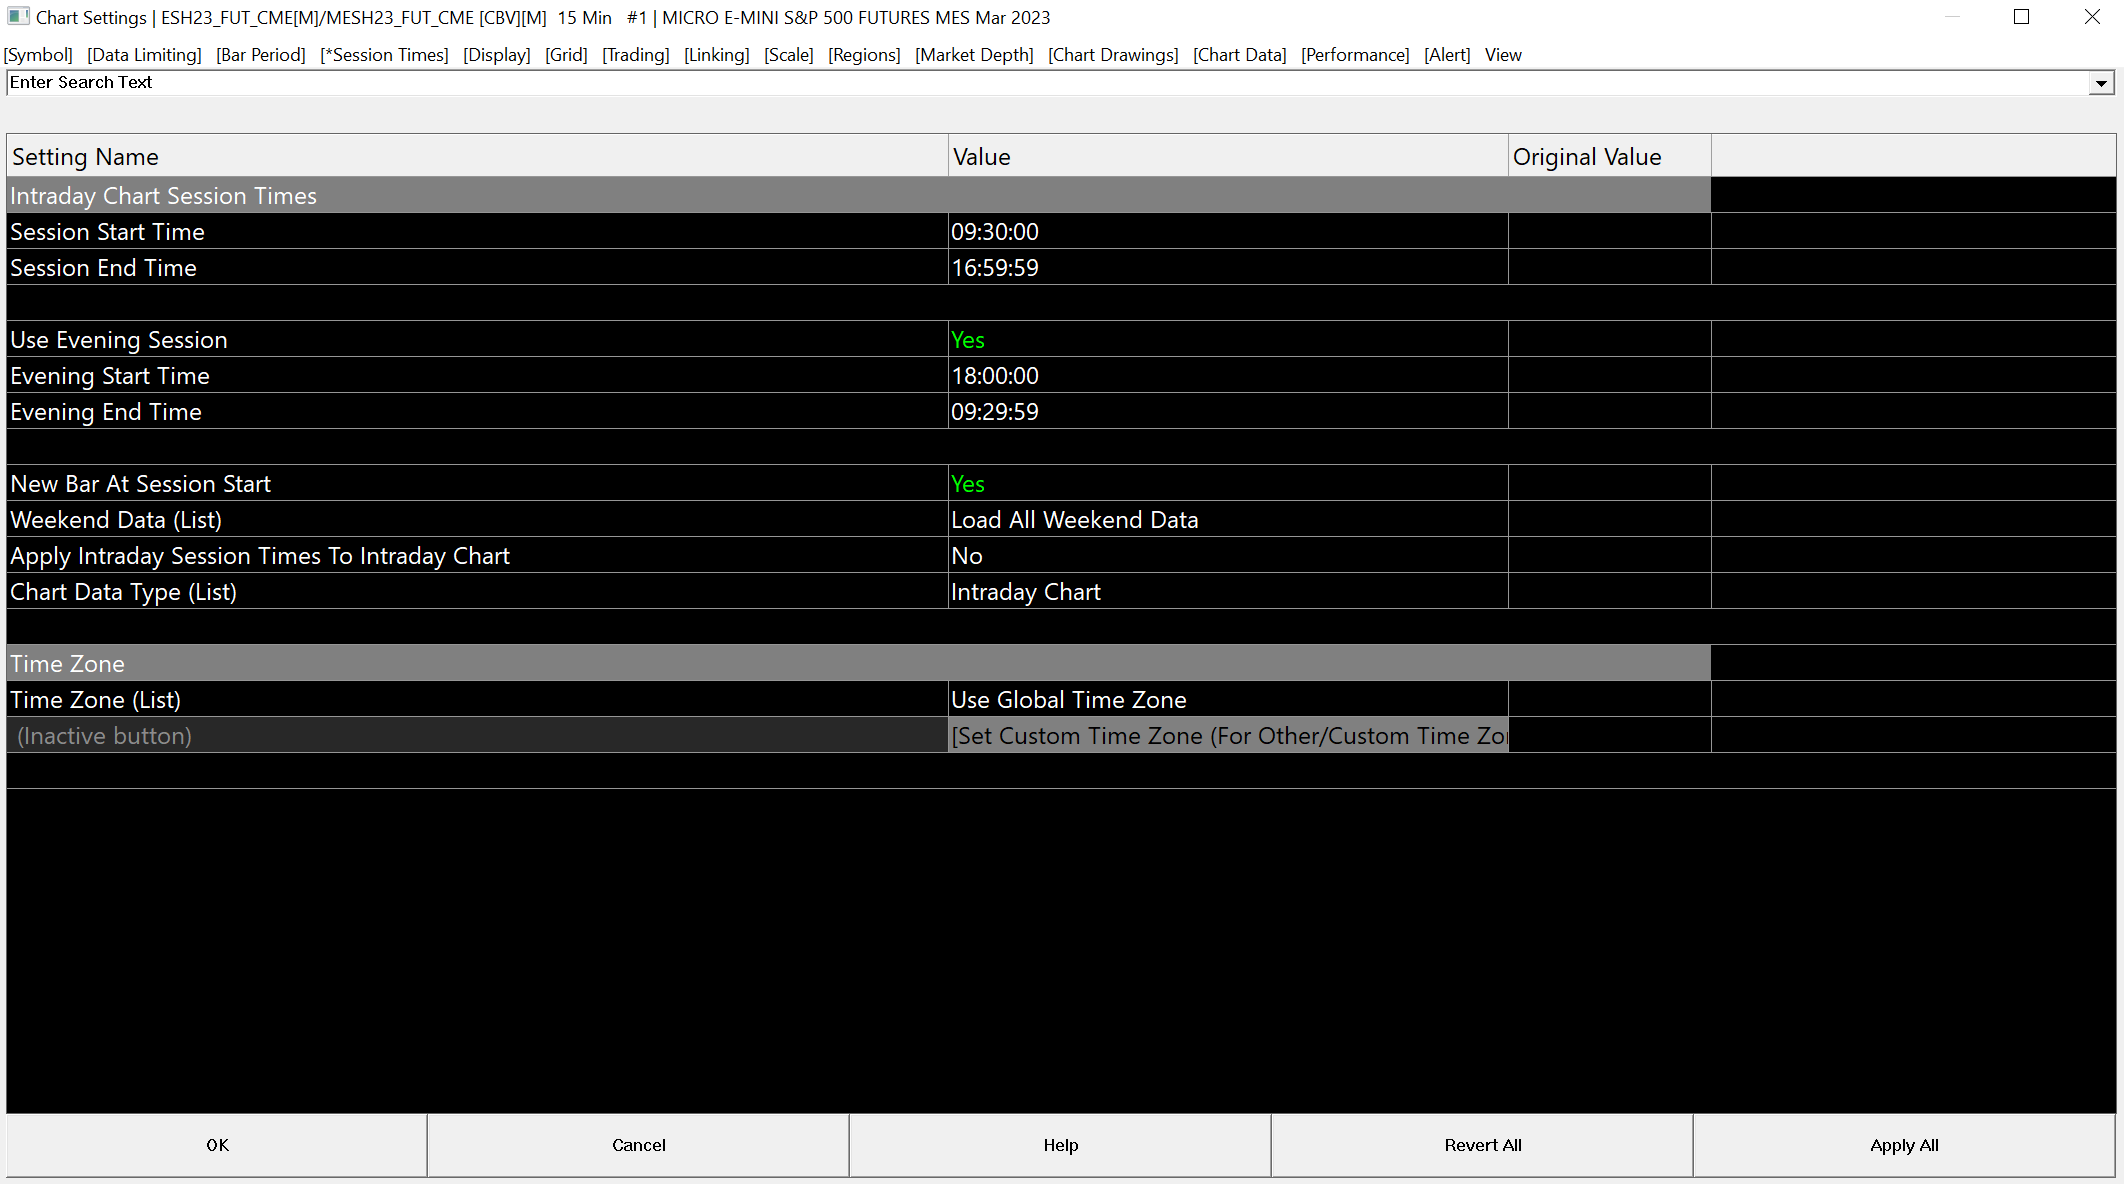Click the Apply All button
Screen dimensions: 2124x1184
[x=1904, y=1145]
